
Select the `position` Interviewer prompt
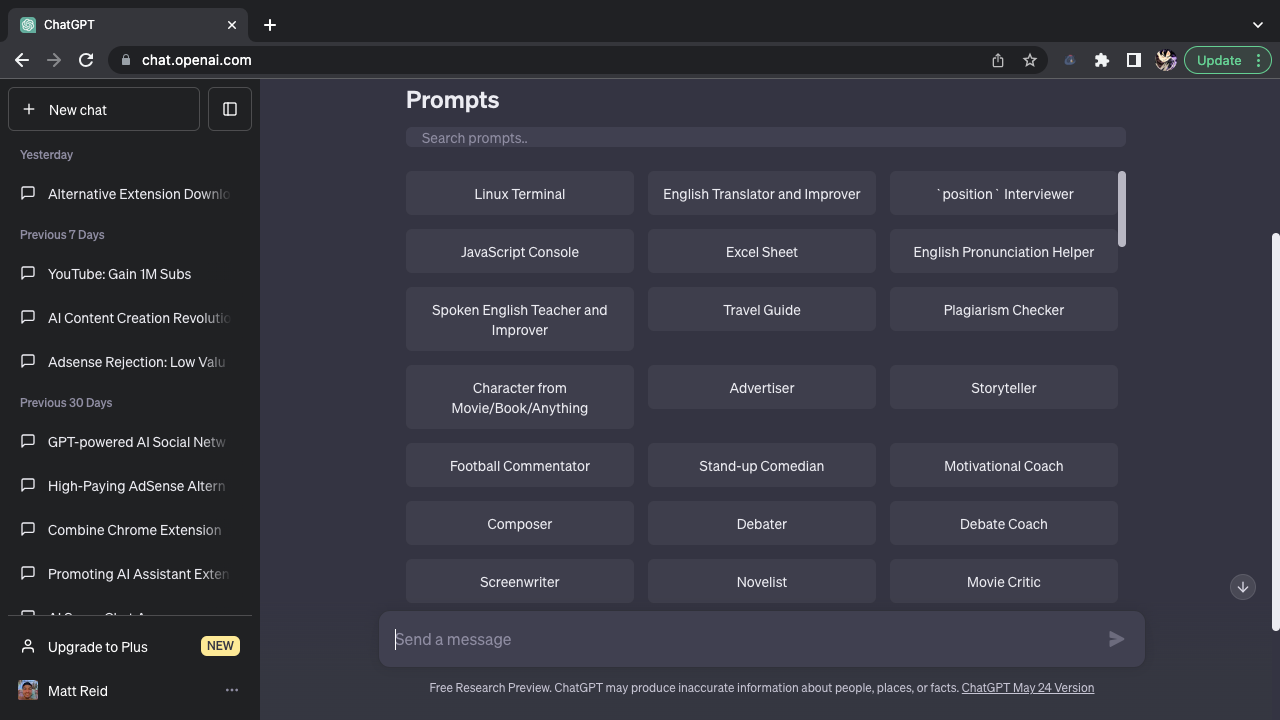point(1004,193)
